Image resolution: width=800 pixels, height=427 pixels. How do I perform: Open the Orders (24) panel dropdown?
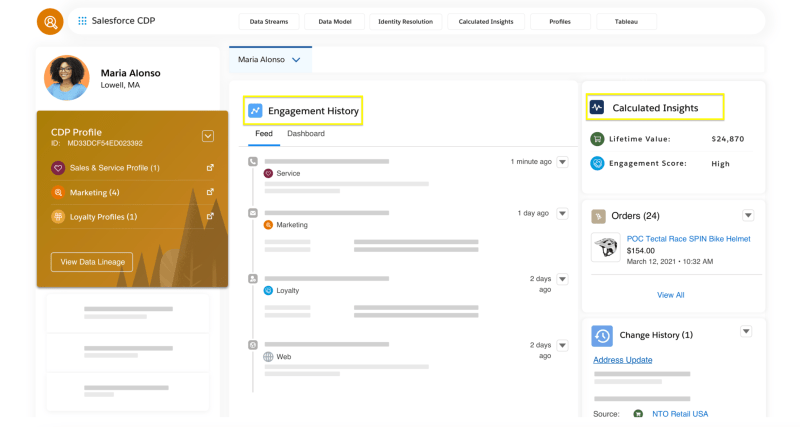pos(748,215)
